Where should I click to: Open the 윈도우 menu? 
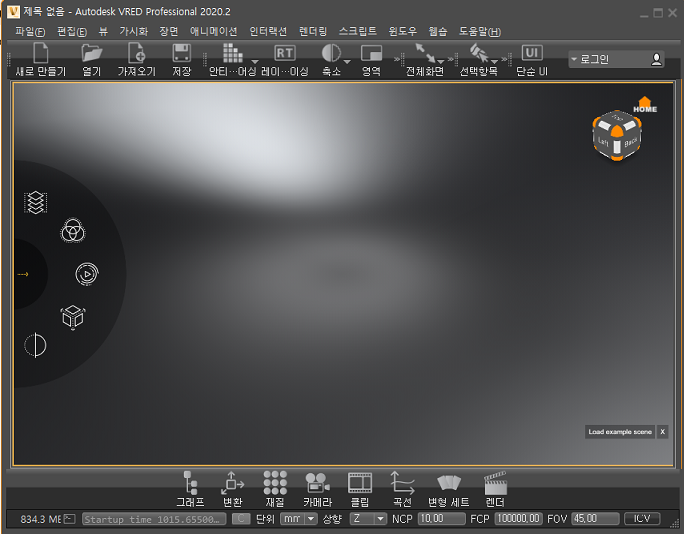click(x=403, y=31)
